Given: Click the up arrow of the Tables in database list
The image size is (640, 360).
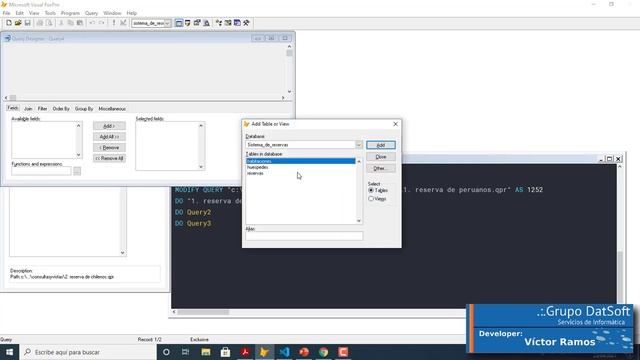Looking at the screenshot, I should [359, 162].
